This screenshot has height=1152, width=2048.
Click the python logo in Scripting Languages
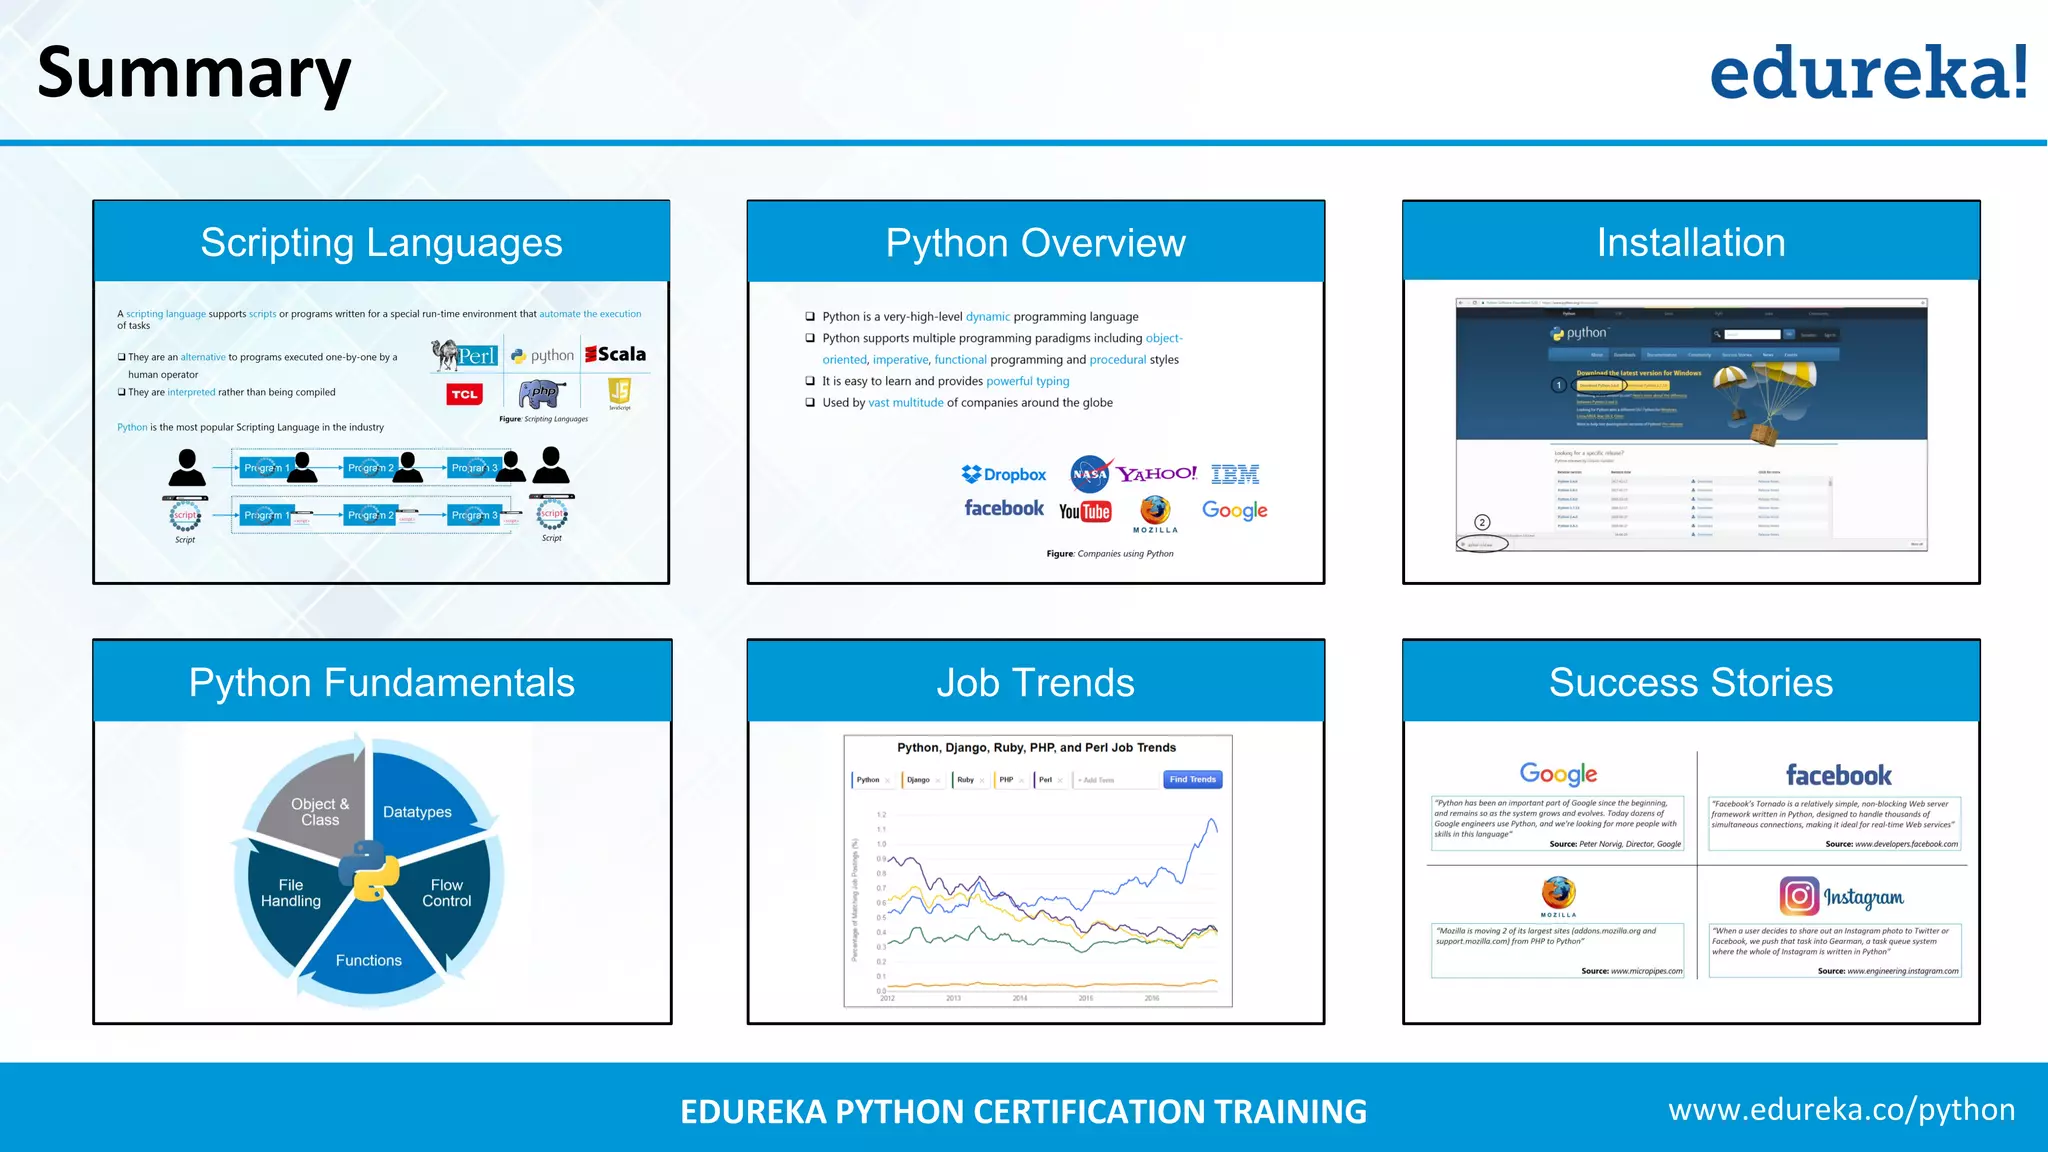(542, 355)
